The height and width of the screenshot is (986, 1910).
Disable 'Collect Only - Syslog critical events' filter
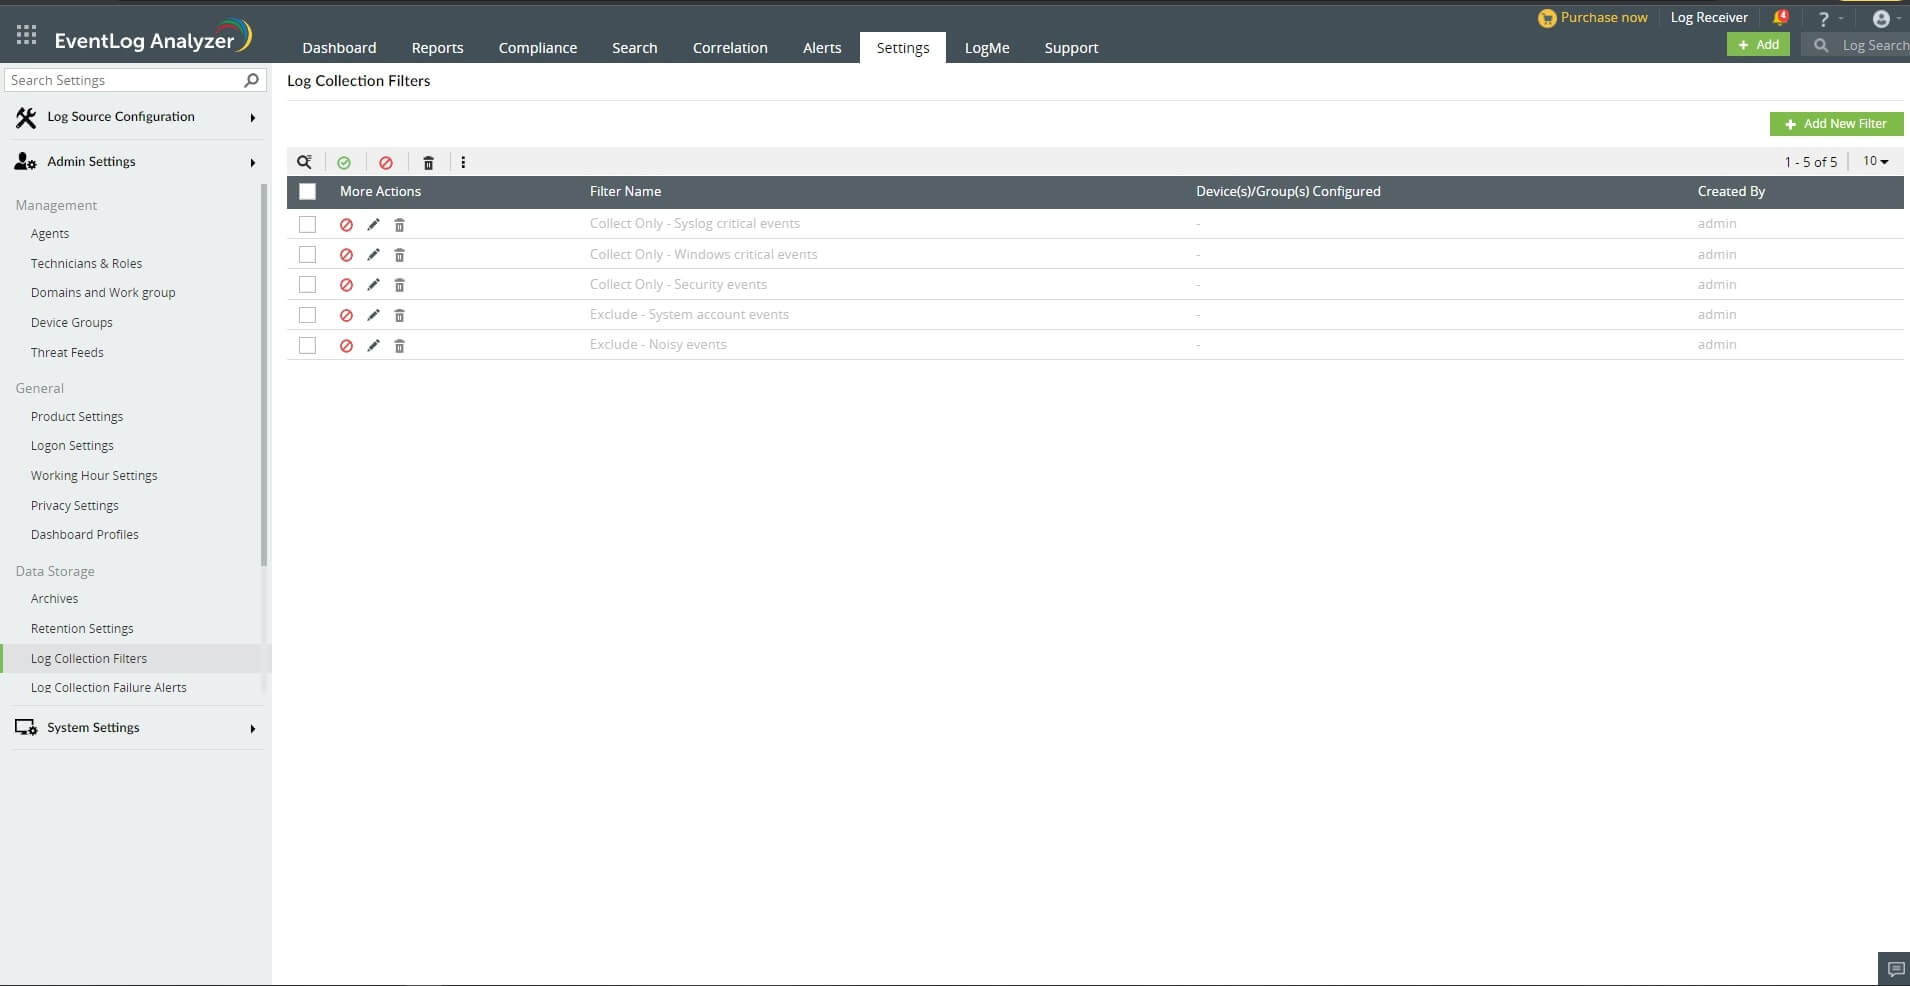point(346,225)
